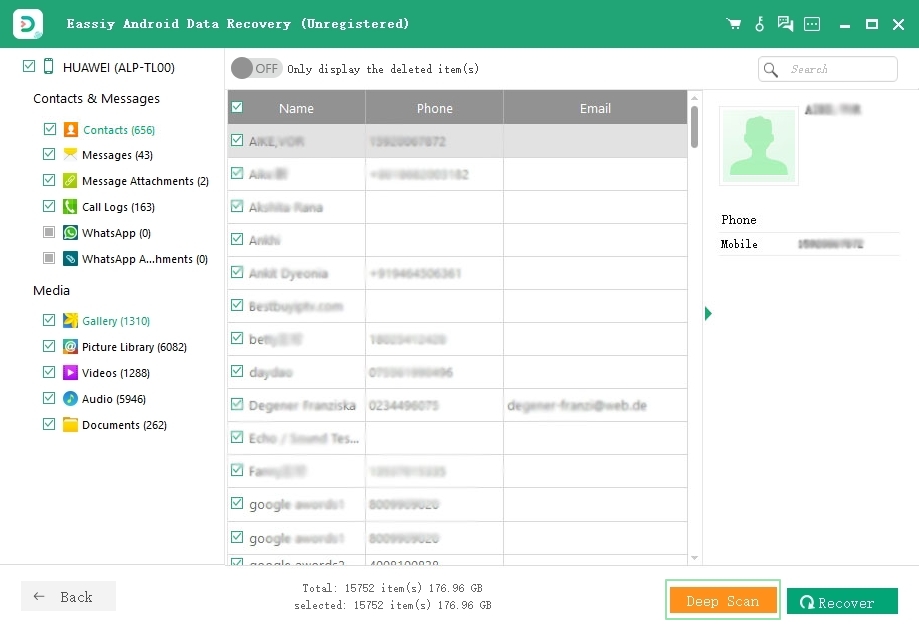Go Back to the previous screen

point(68,597)
